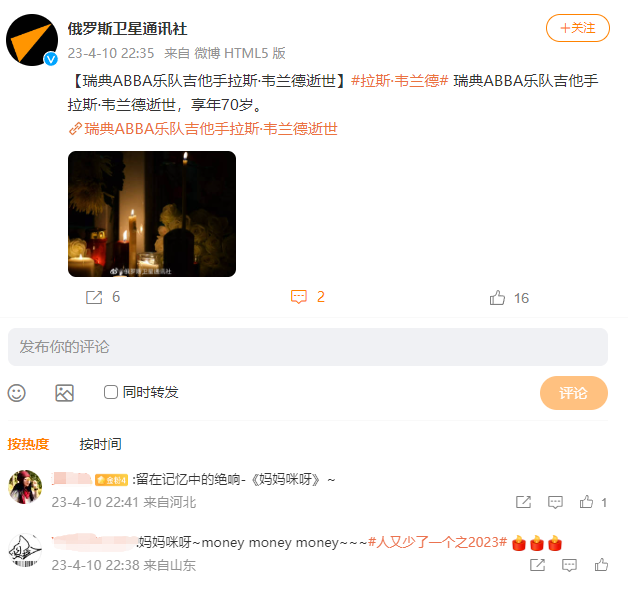Repost the 22:41 Hebei comment
Image resolution: width=628 pixels, height=600 pixels.
pyautogui.click(x=523, y=502)
